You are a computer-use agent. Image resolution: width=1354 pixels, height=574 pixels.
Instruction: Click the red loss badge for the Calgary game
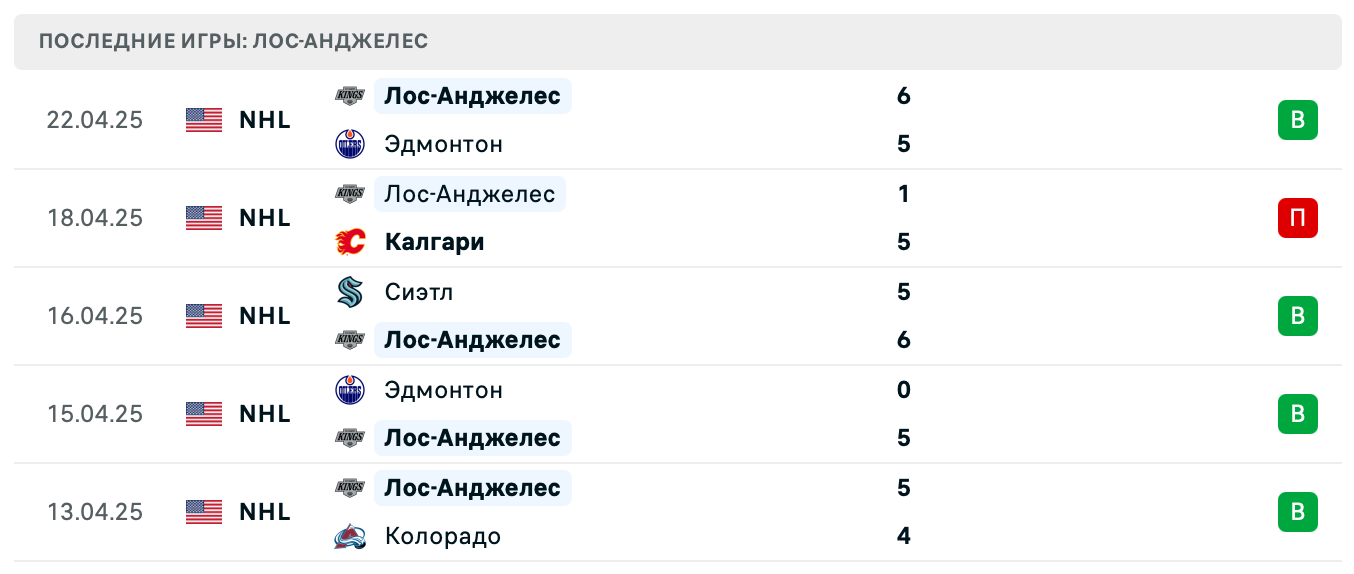1297,218
